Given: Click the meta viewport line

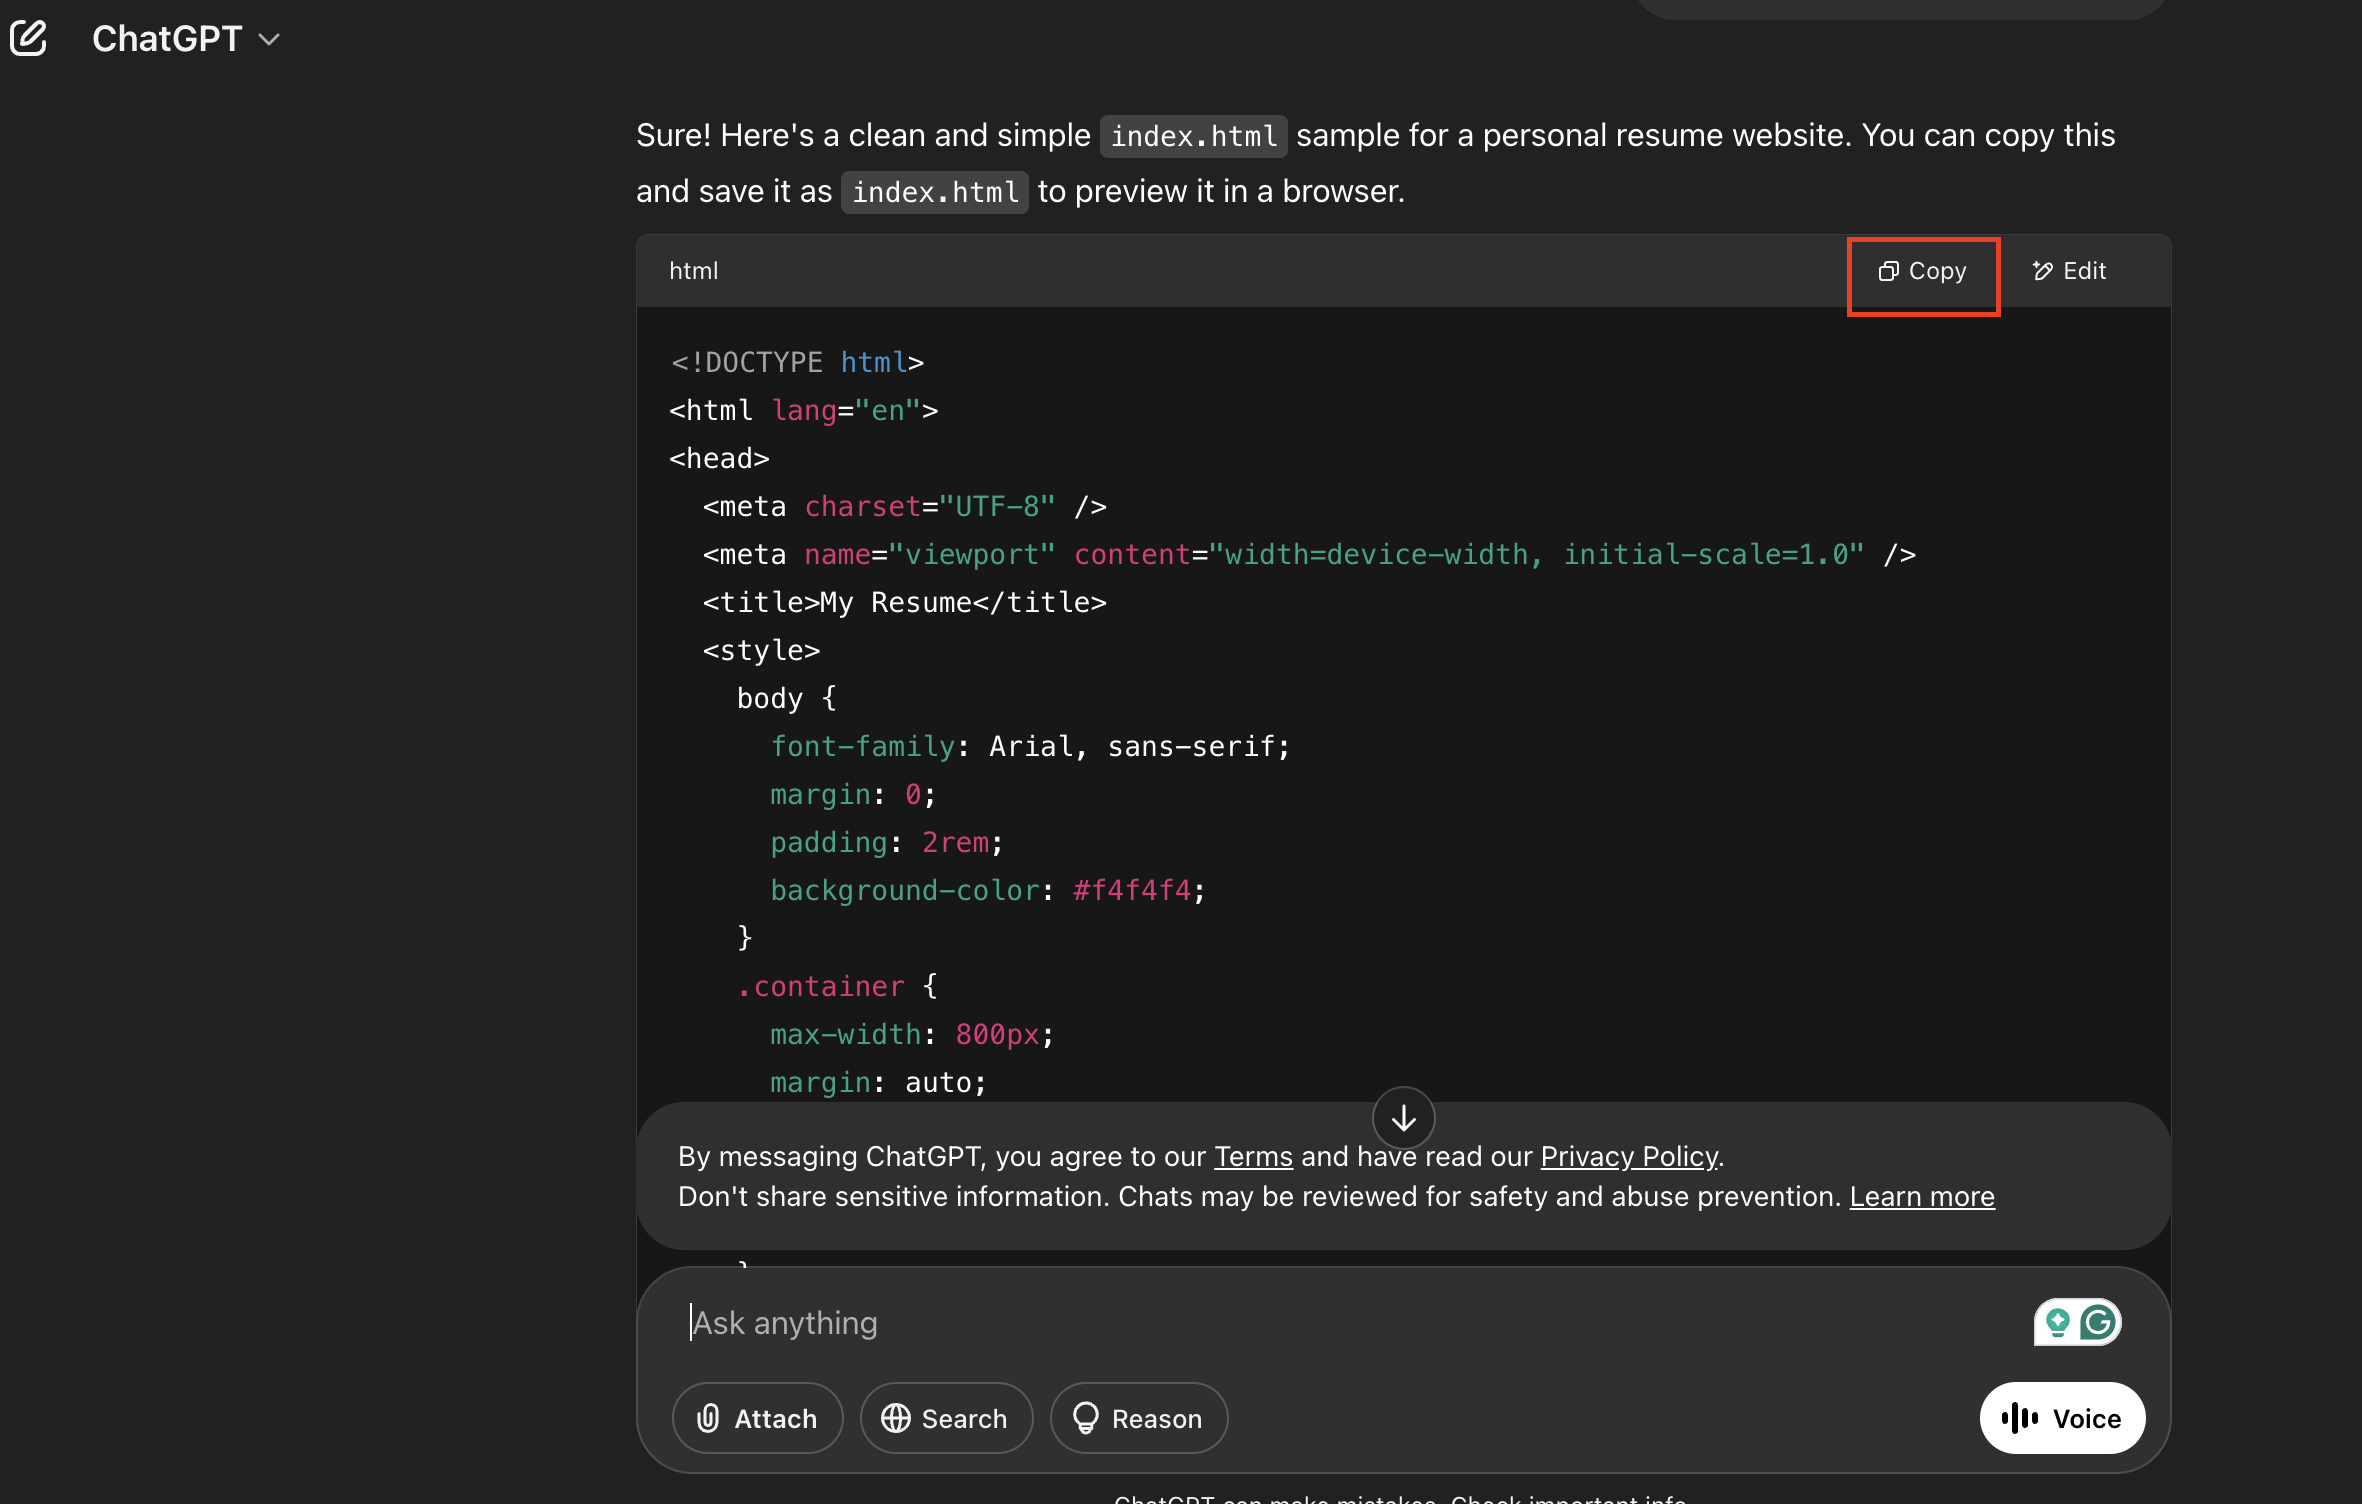Looking at the screenshot, I should [1309, 554].
